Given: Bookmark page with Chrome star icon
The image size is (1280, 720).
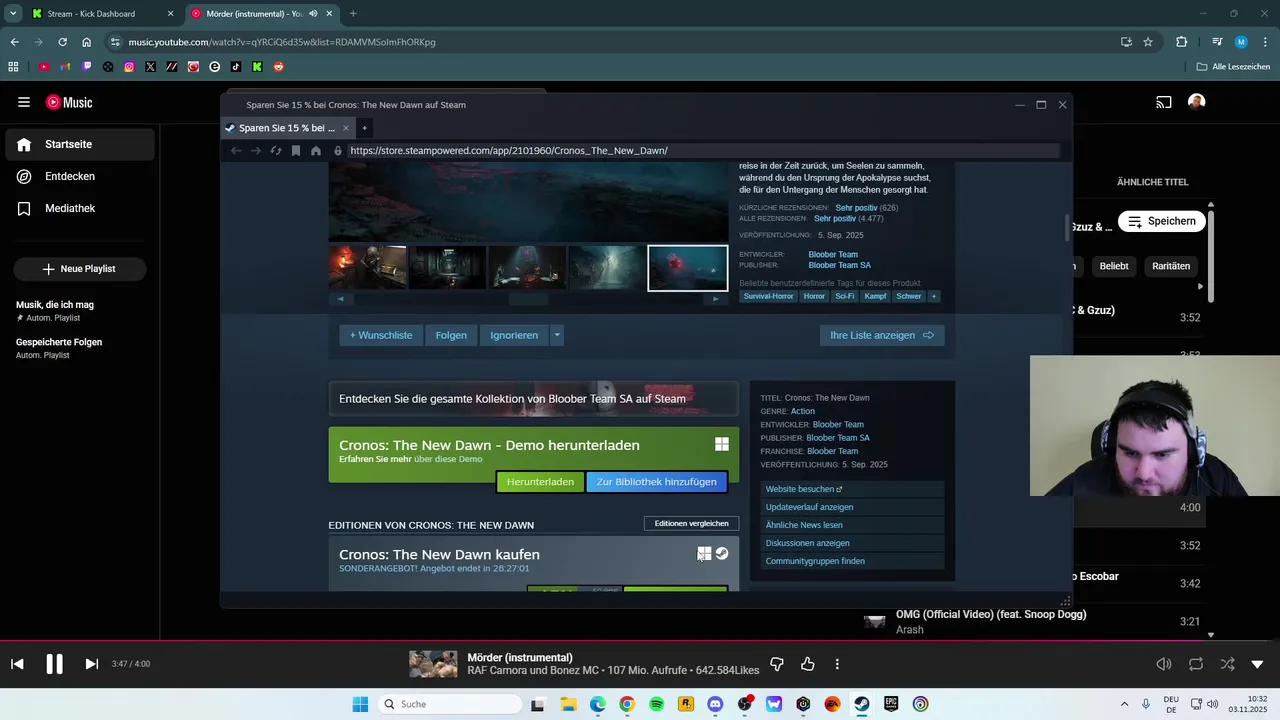Looking at the screenshot, I should pos(1148,42).
